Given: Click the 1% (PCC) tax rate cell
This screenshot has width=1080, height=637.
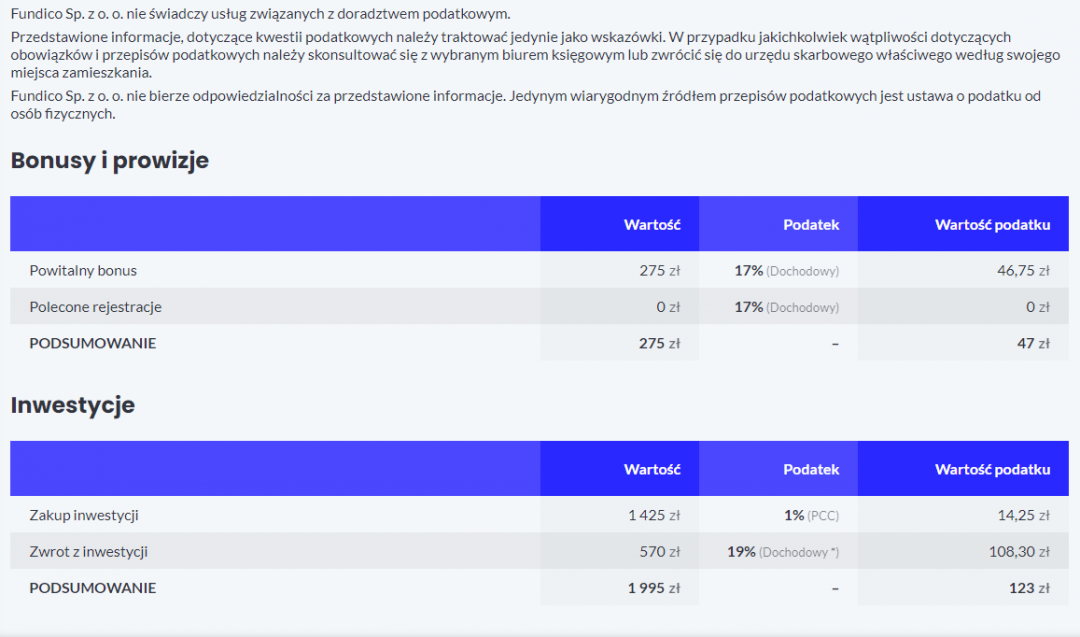Looking at the screenshot, I should point(811,515).
